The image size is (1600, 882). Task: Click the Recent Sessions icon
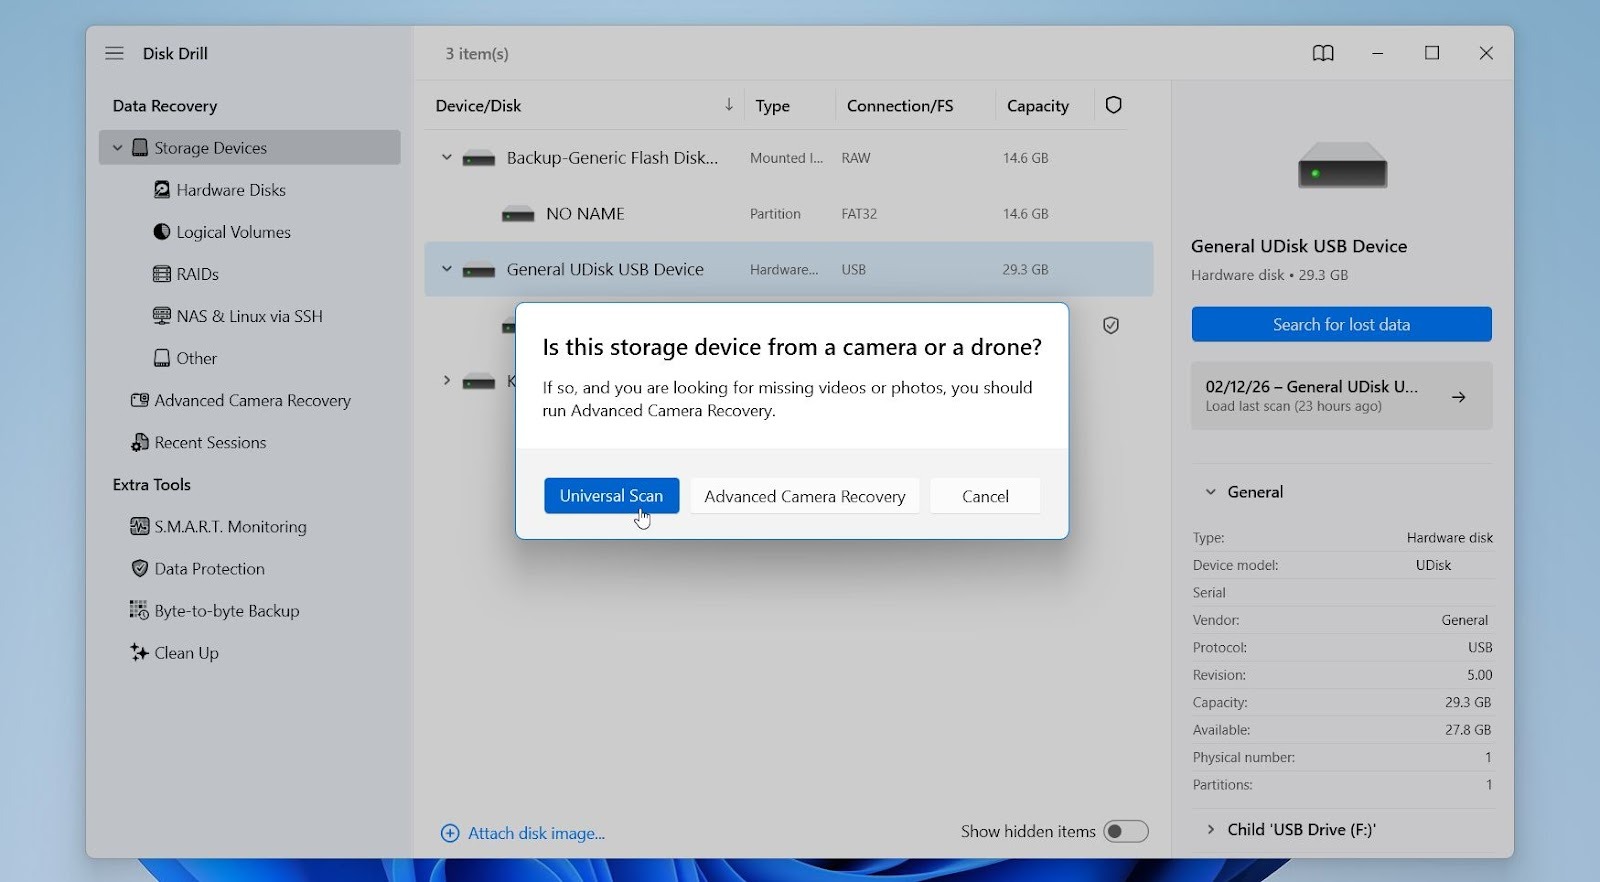click(140, 442)
